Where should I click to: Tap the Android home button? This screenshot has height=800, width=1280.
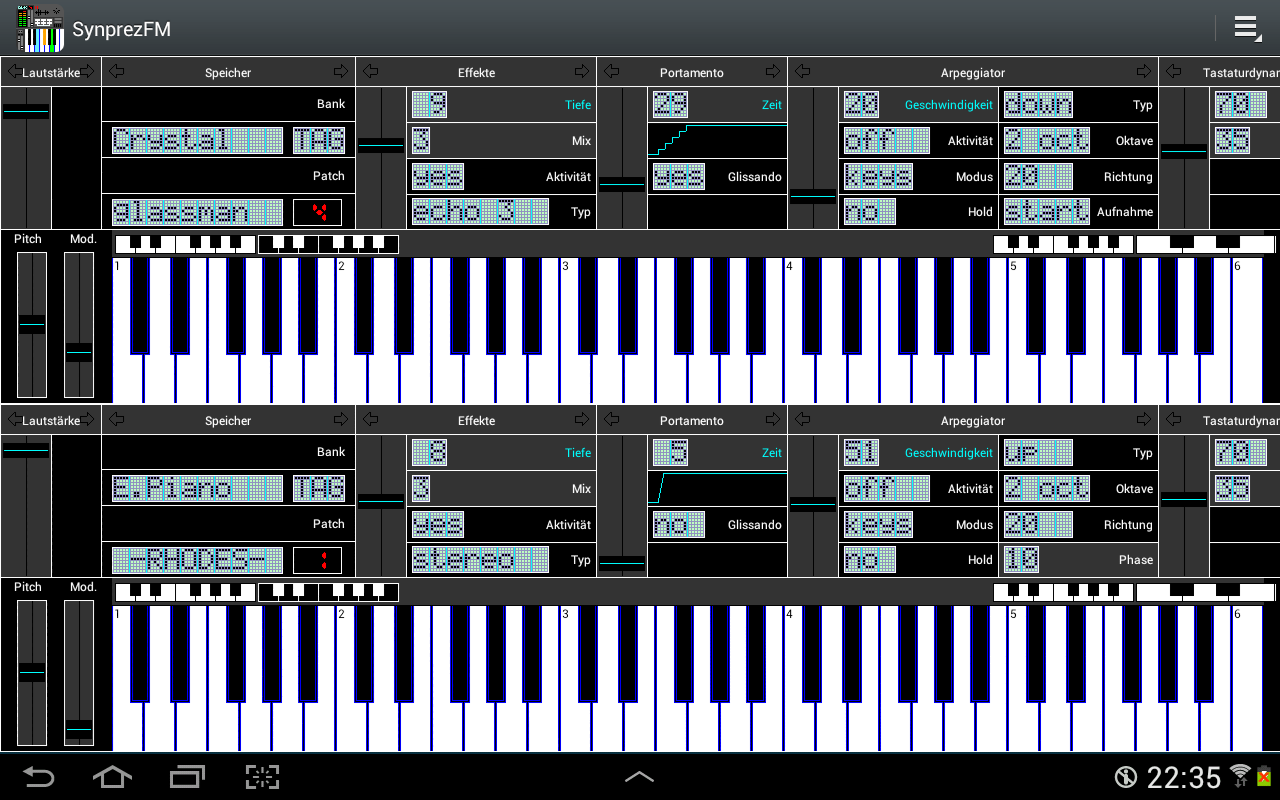(112, 776)
